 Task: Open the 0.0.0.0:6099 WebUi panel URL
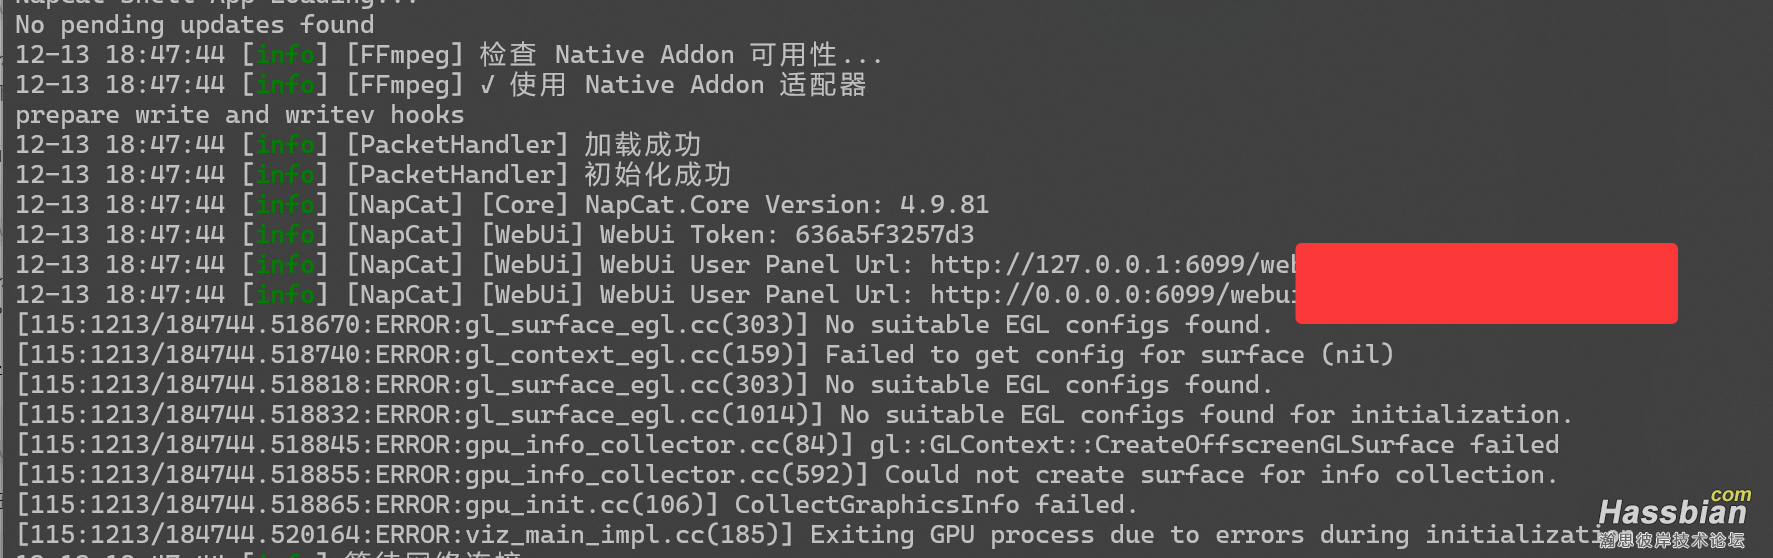(x=1112, y=295)
